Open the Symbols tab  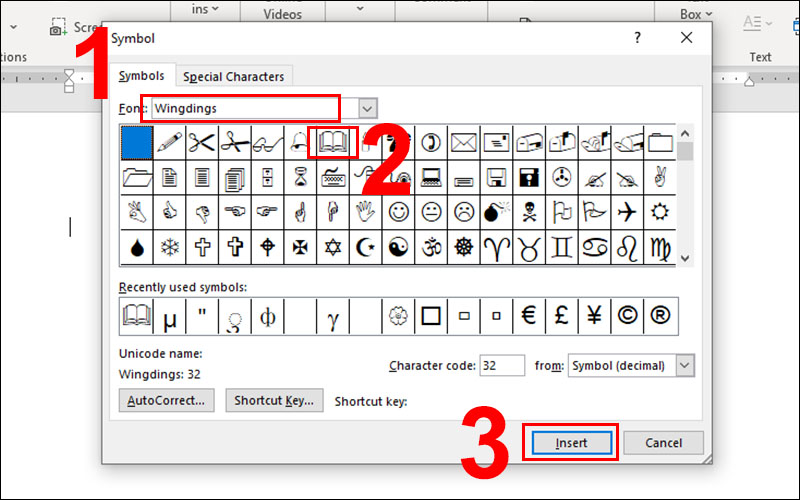click(x=141, y=76)
